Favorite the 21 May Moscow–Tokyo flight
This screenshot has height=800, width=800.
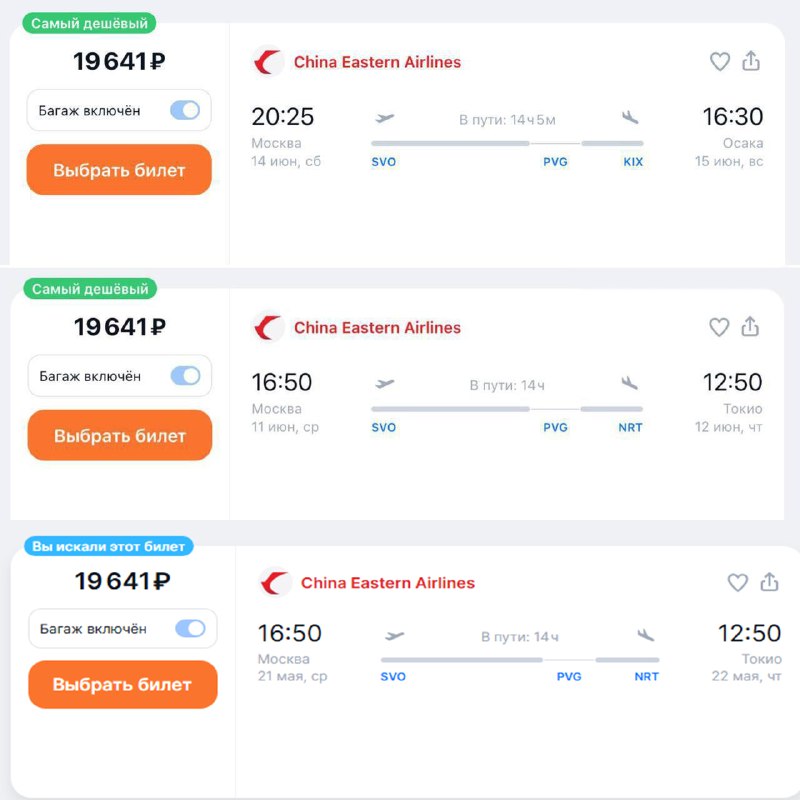pyautogui.click(x=737, y=582)
